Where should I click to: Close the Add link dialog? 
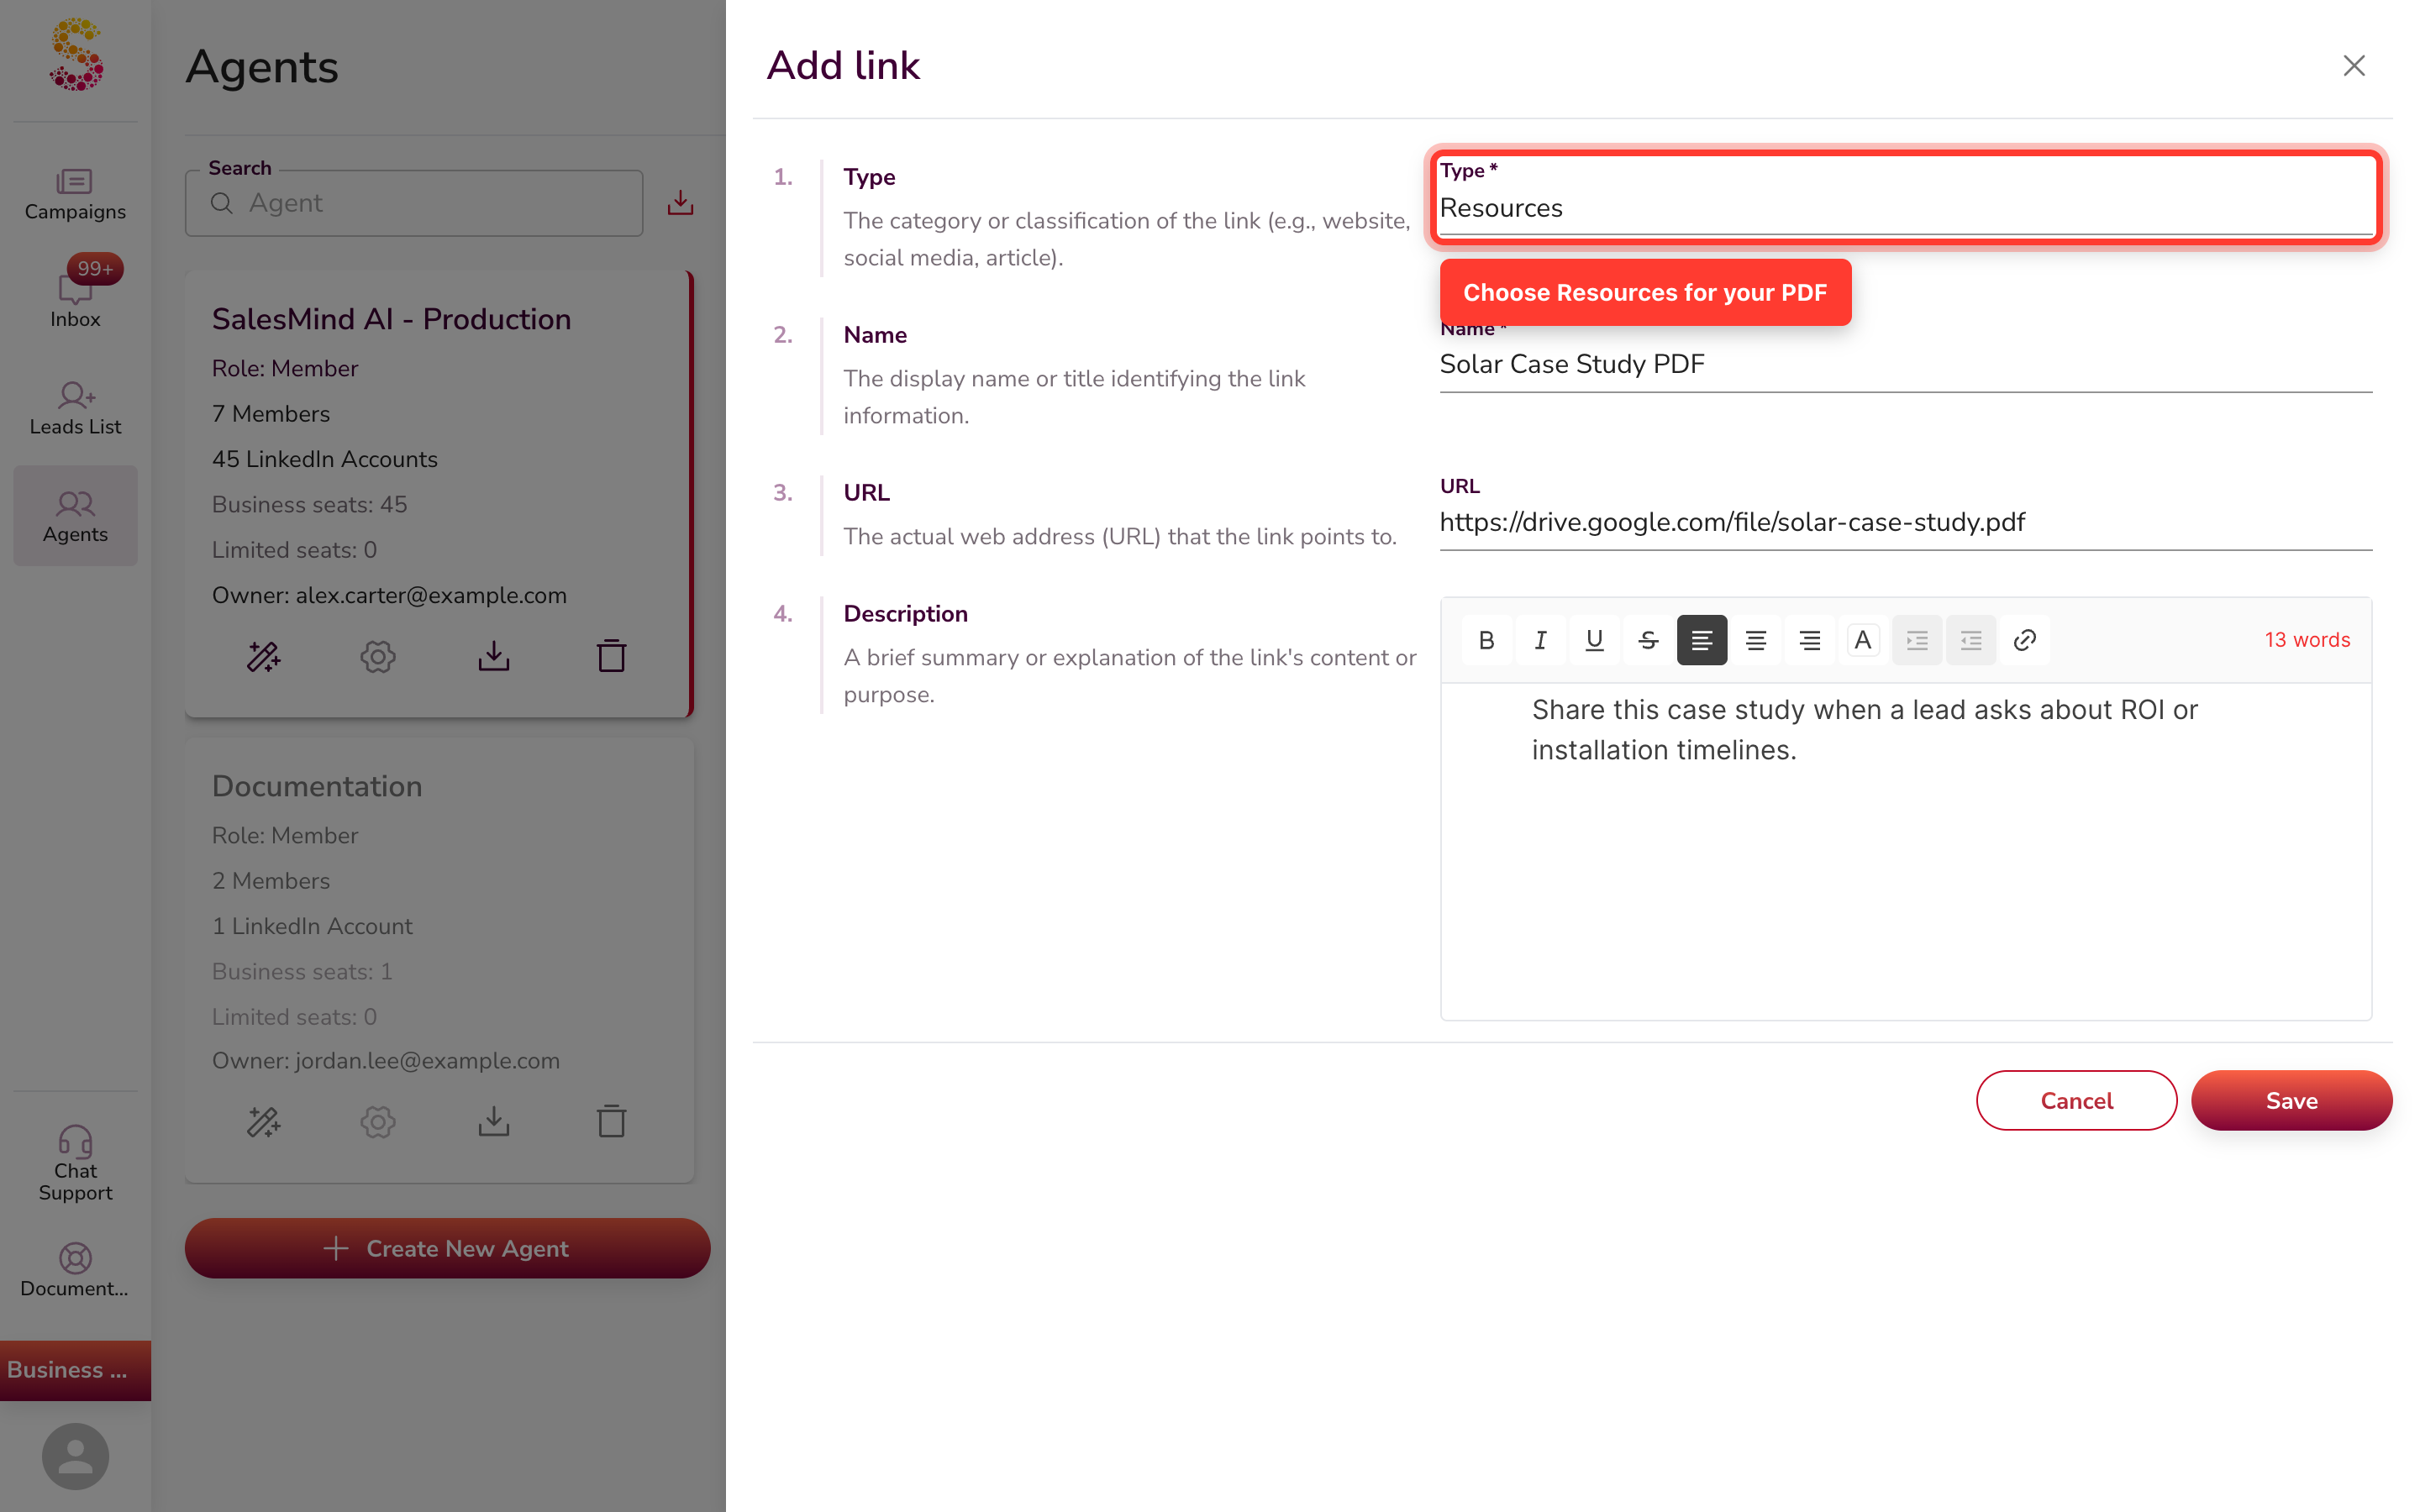[2354, 66]
